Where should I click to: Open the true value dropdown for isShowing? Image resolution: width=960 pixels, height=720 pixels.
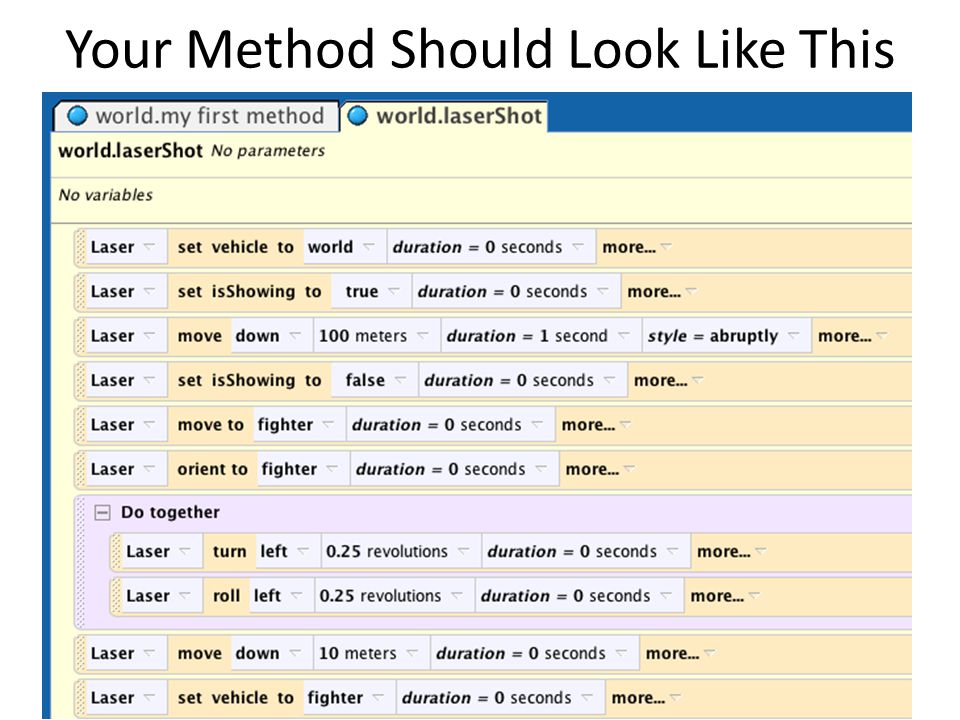pos(372,291)
